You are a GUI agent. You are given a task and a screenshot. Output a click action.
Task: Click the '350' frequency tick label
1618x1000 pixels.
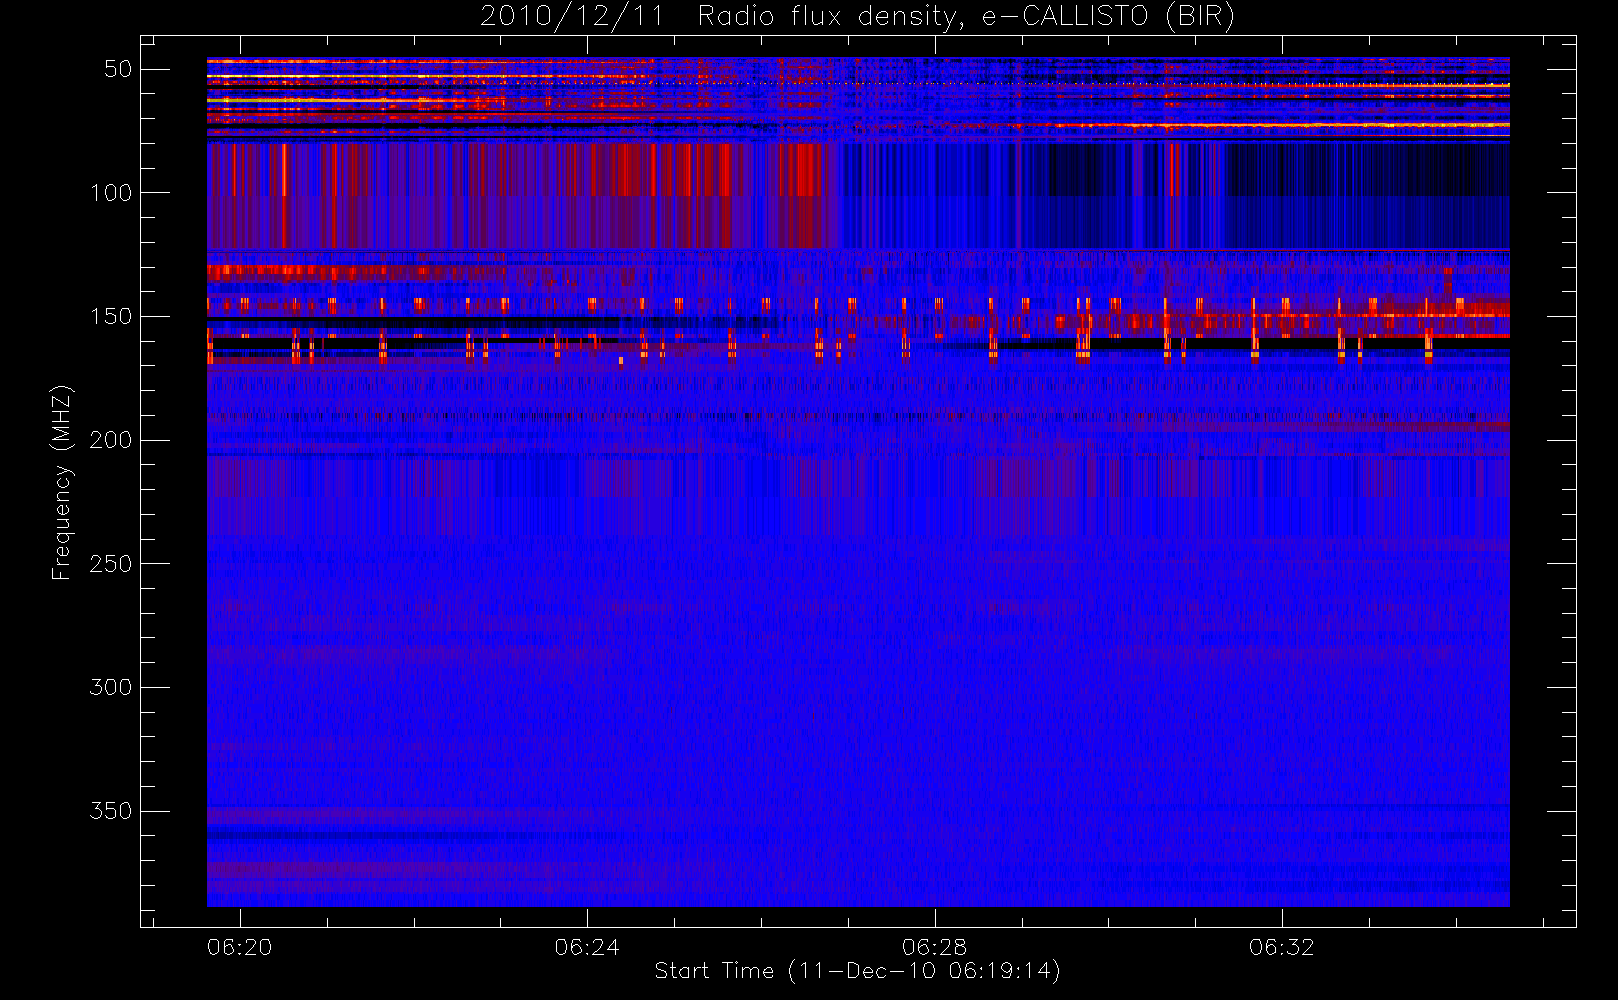point(111,811)
